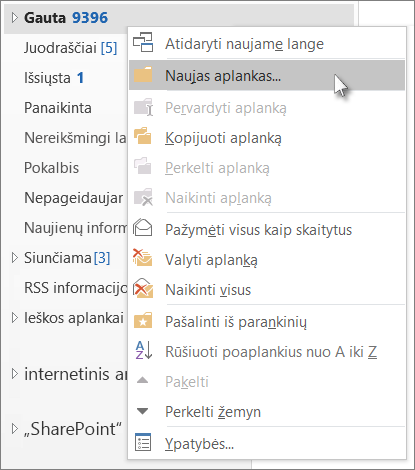Click the Naikinti visus red X envelope icon
415x470 pixels.
143,288
